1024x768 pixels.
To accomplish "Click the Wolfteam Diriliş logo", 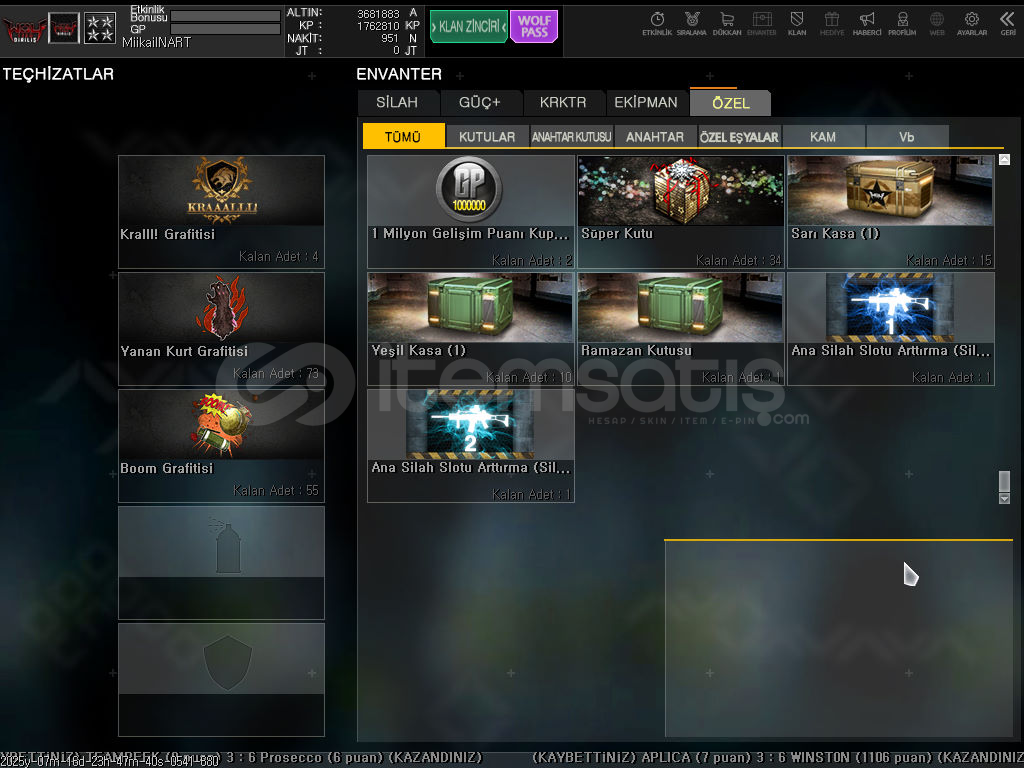I will (24, 29).
